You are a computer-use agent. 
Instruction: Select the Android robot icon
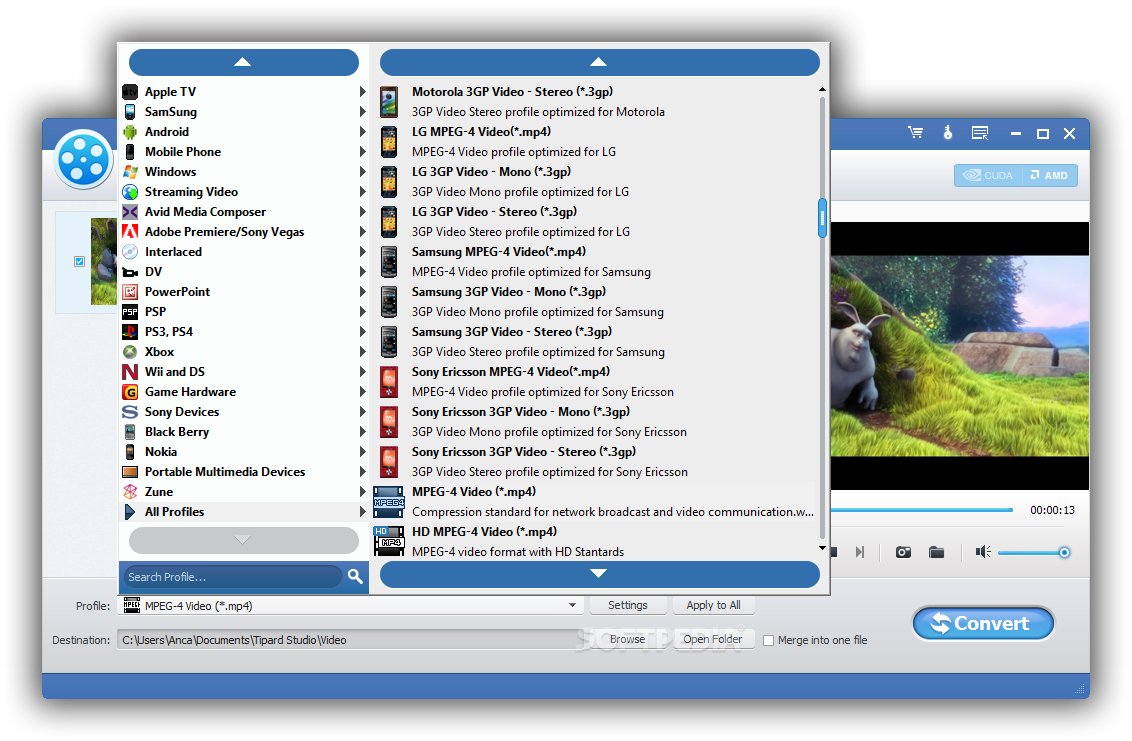(130, 132)
